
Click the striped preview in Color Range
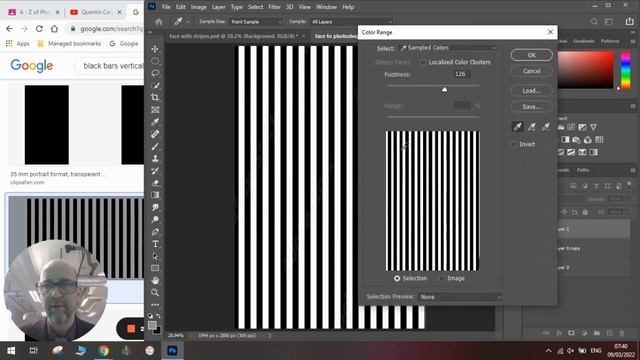point(433,201)
